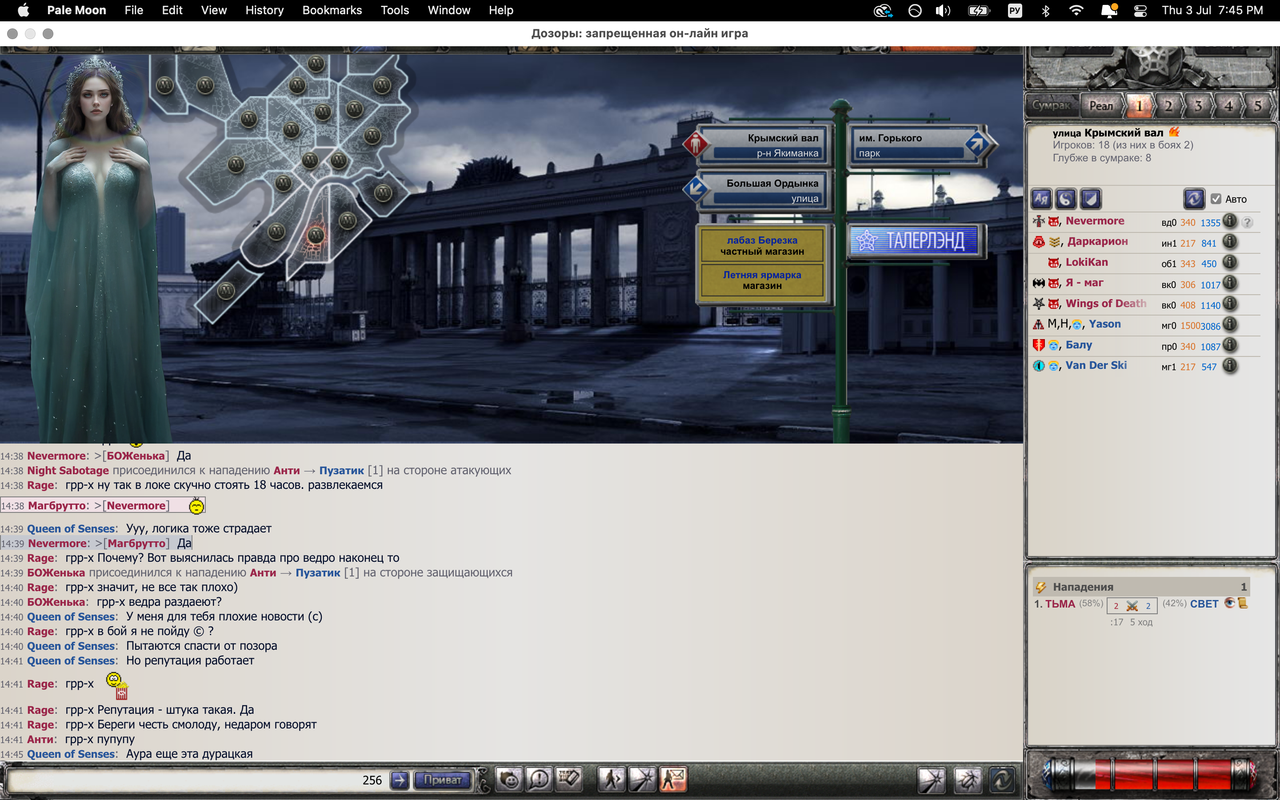1280x800 pixels.
Task: Open the attack log scroll icon
Action: coord(1243,603)
